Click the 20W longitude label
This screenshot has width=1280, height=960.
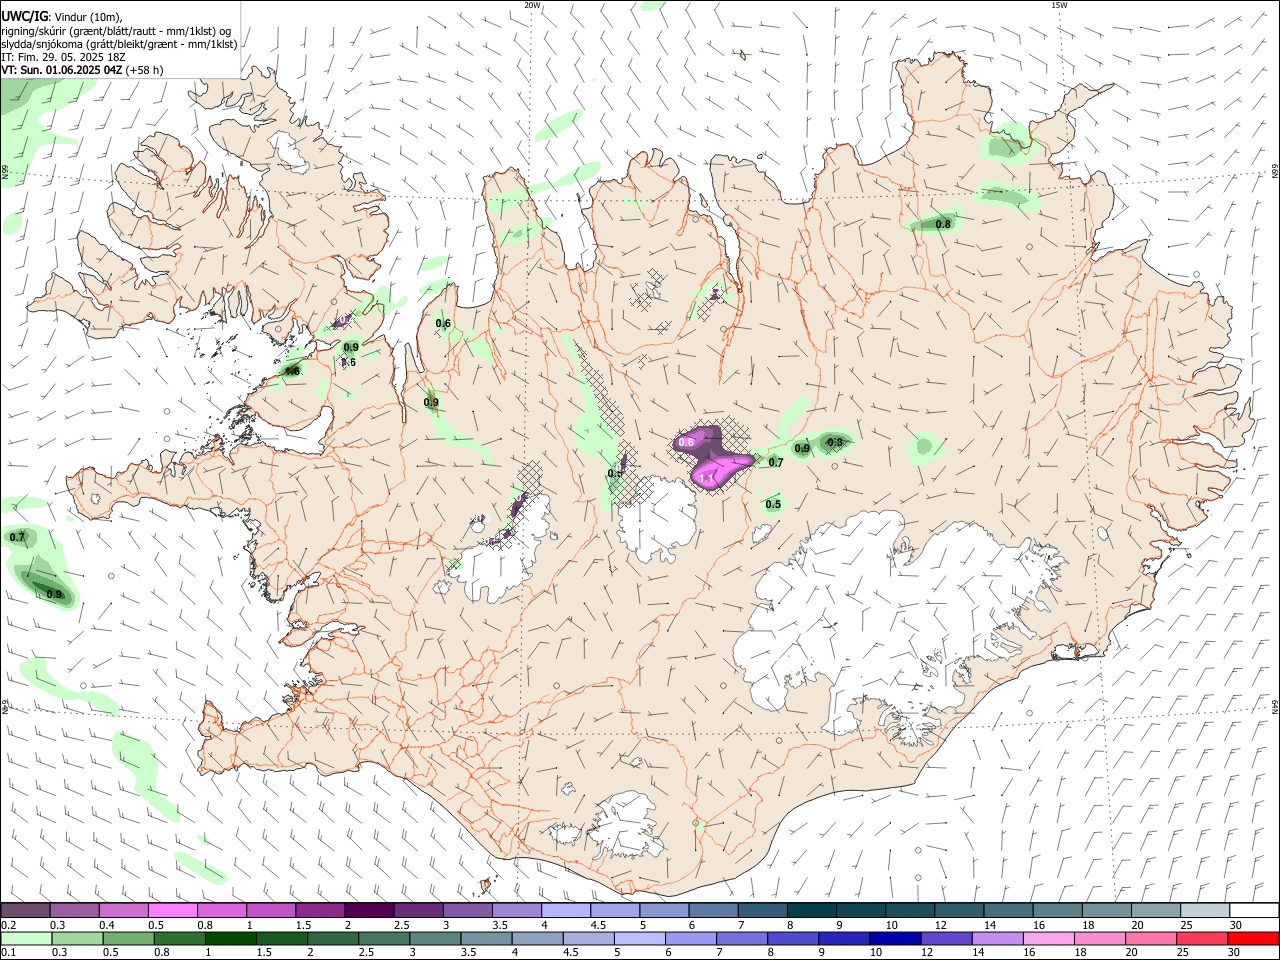[532, 5]
